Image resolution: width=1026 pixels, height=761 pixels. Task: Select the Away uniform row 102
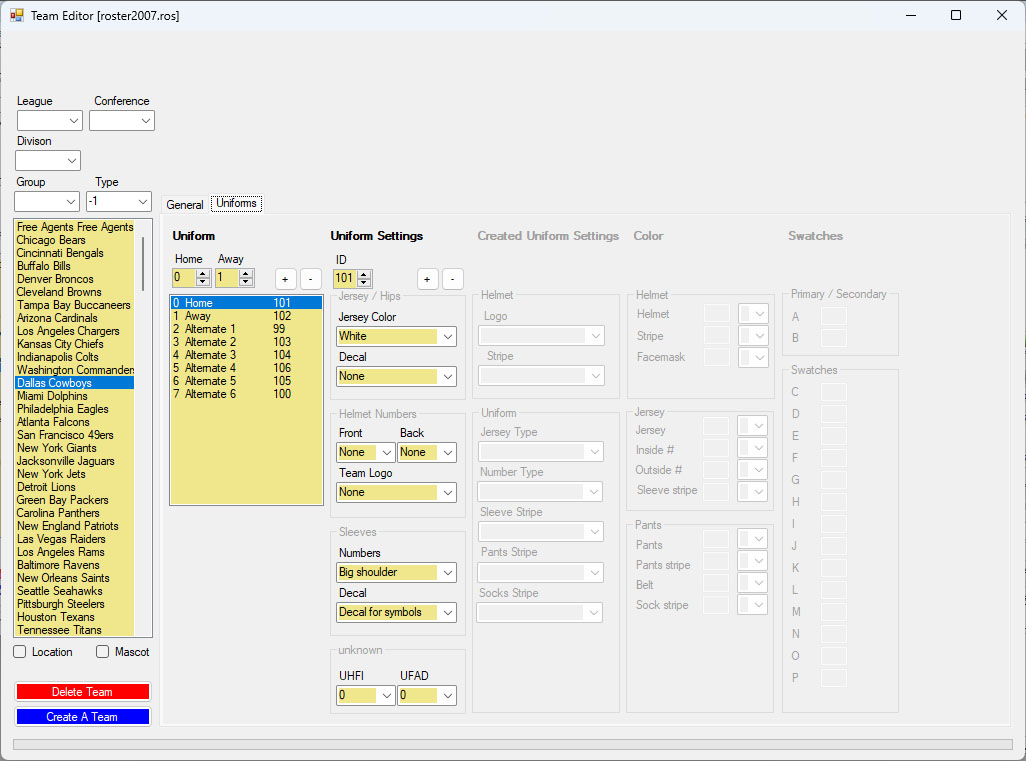[246, 316]
